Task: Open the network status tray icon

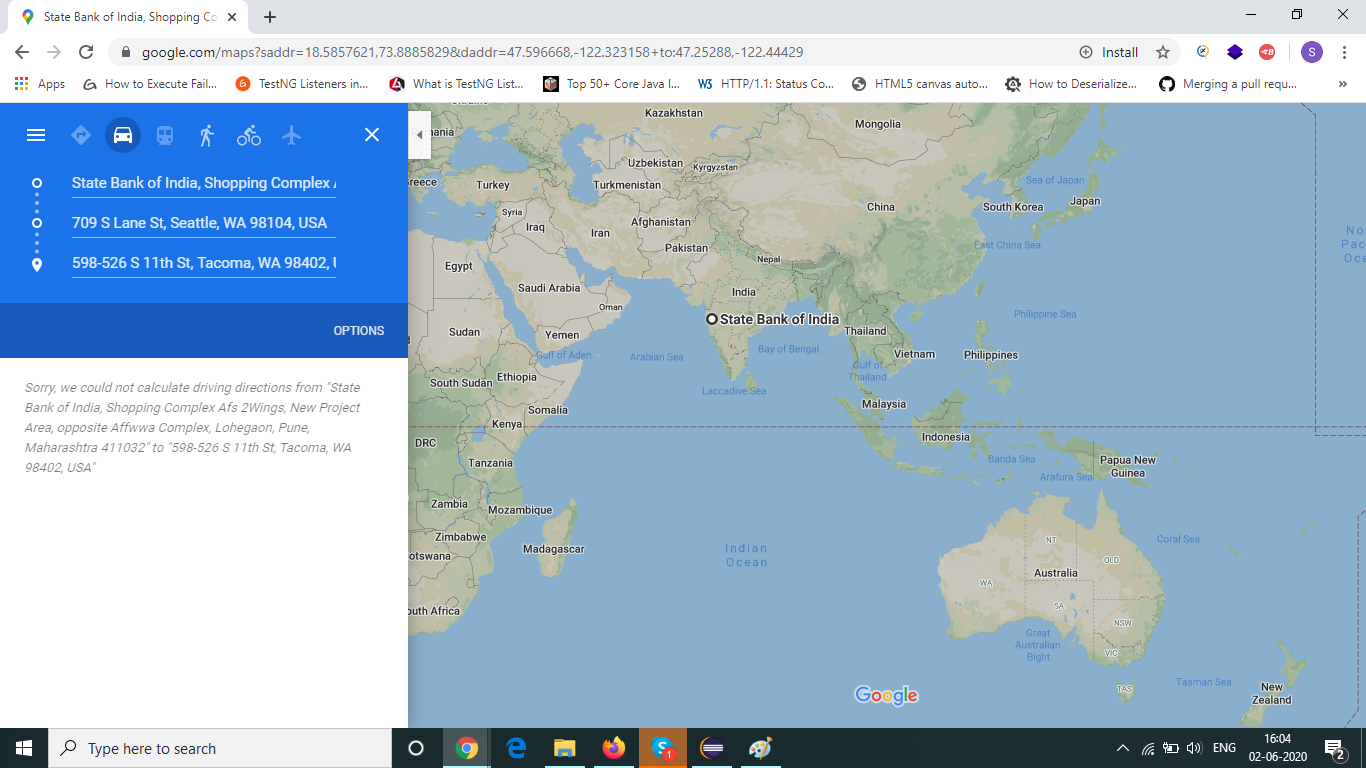Action: point(1148,748)
